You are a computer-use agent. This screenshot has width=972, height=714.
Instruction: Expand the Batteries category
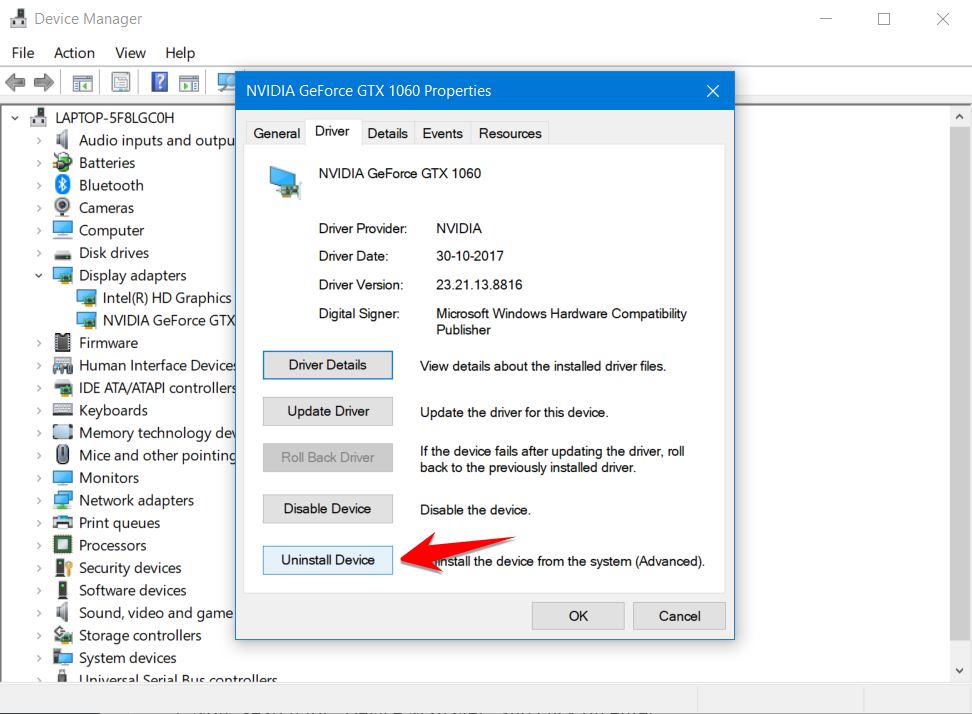(39, 163)
